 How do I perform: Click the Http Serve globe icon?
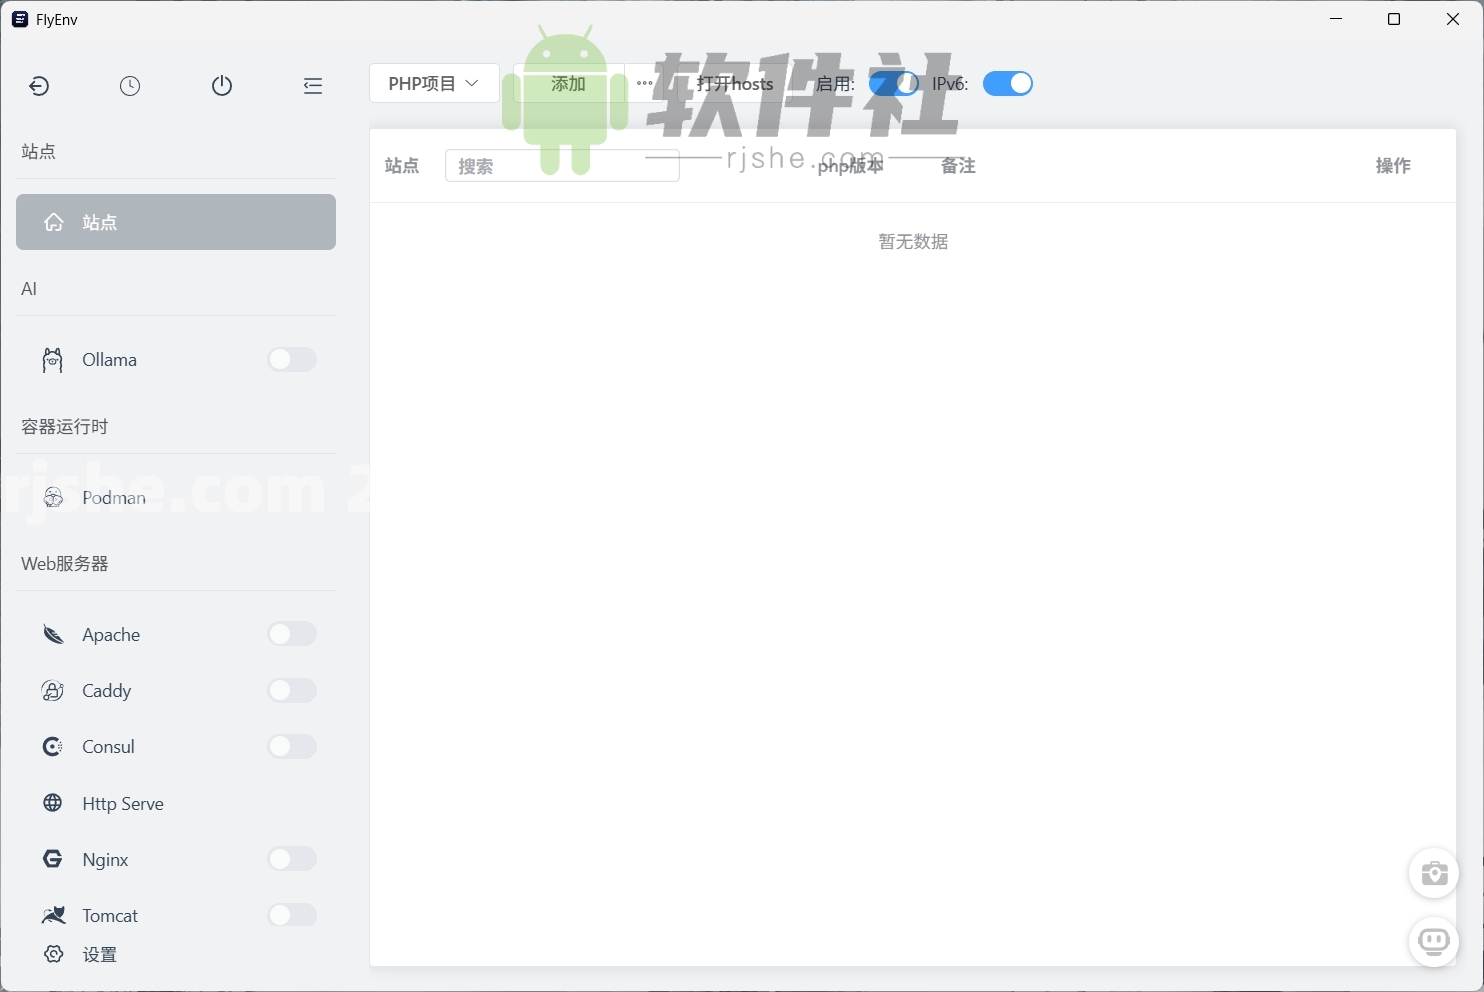(x=52, y=802)
